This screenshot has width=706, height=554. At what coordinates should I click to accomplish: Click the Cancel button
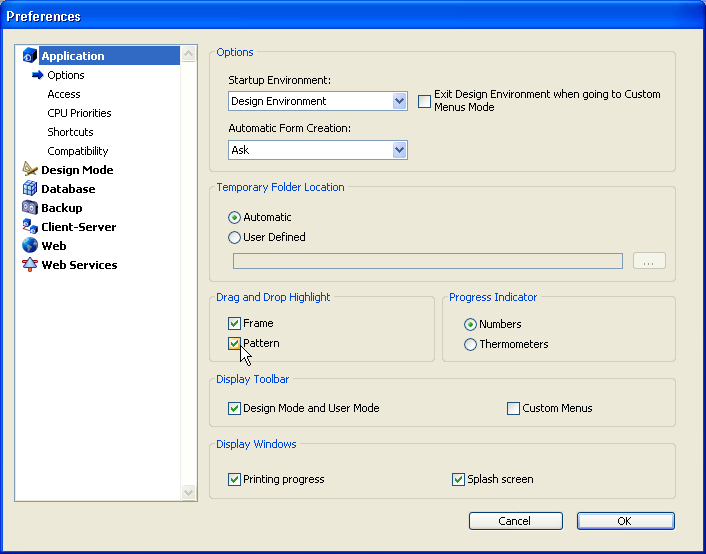pos(515,521)
